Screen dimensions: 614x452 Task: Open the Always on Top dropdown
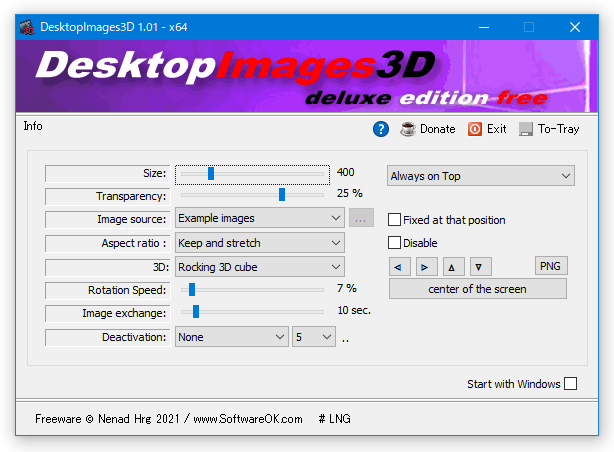point(481,176)
